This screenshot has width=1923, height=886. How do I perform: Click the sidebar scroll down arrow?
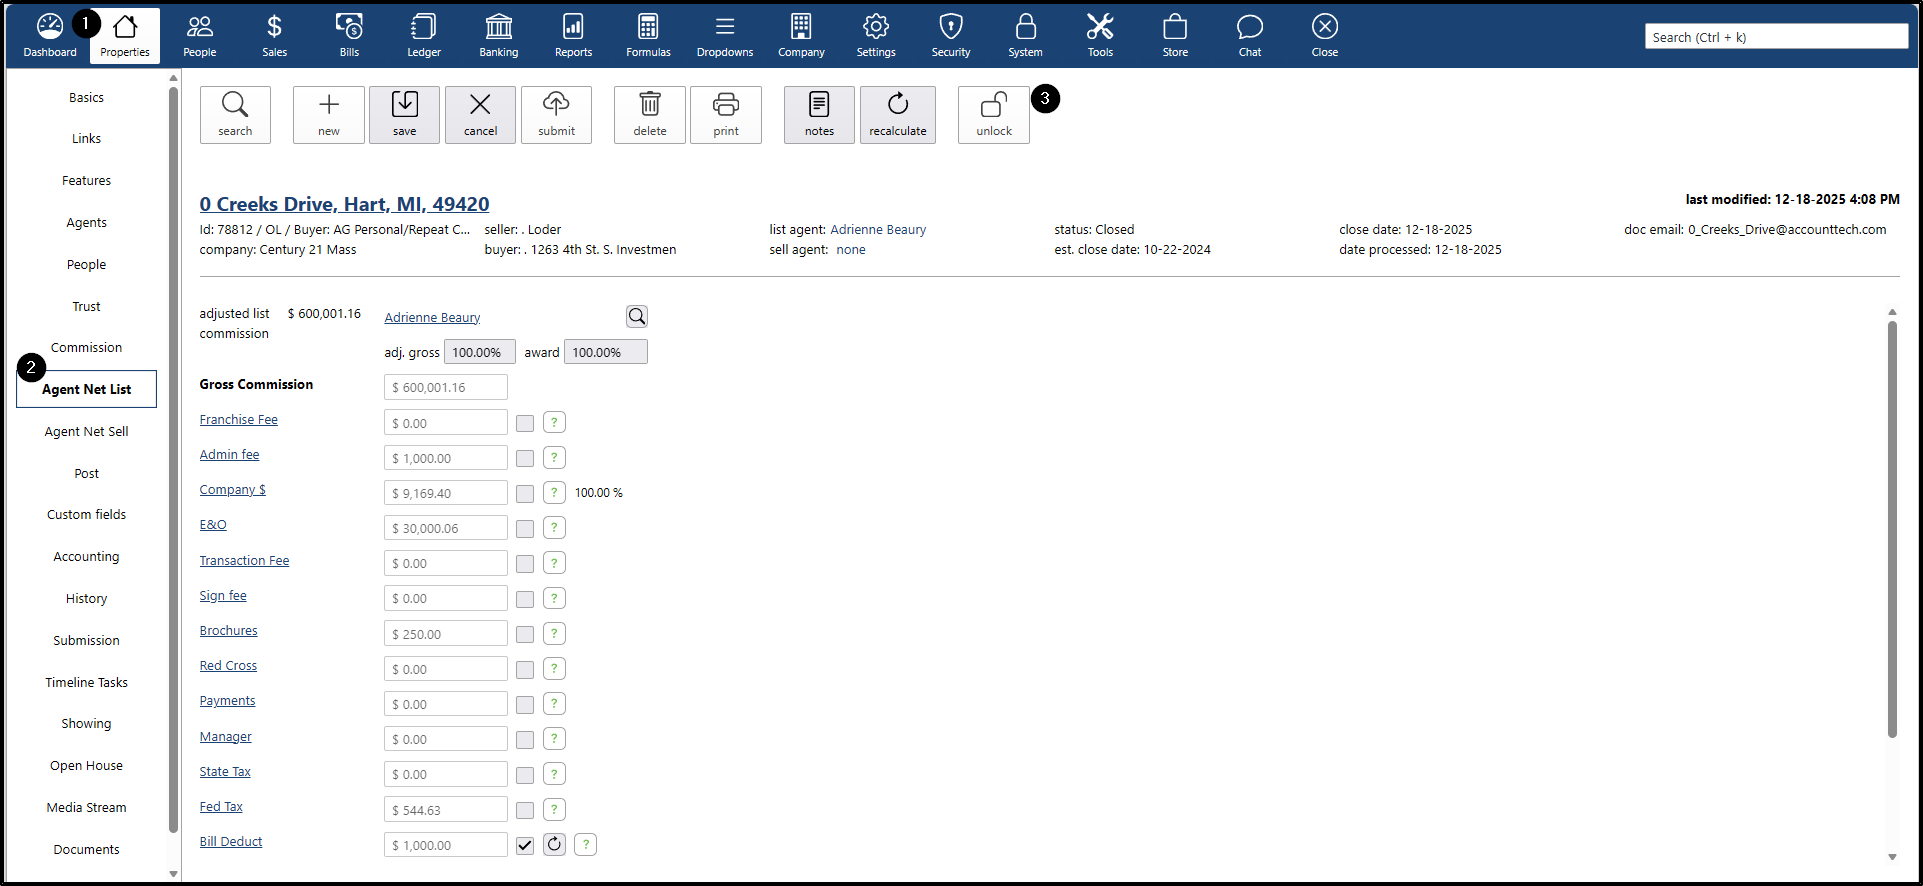173,874
